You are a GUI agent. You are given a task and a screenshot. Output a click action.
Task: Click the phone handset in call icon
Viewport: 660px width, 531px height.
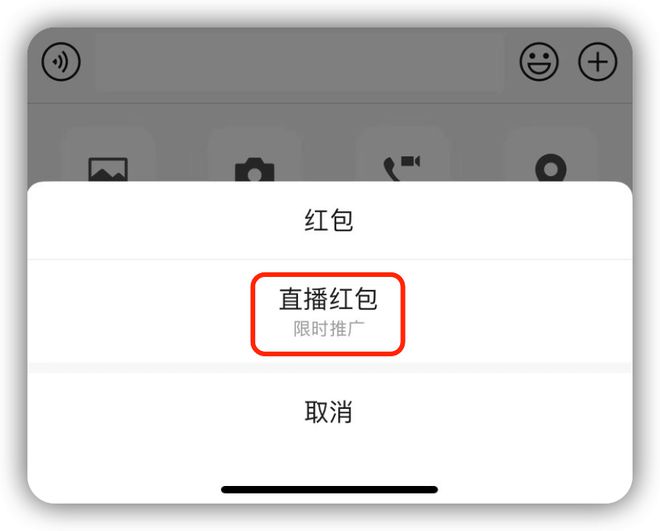391,170
